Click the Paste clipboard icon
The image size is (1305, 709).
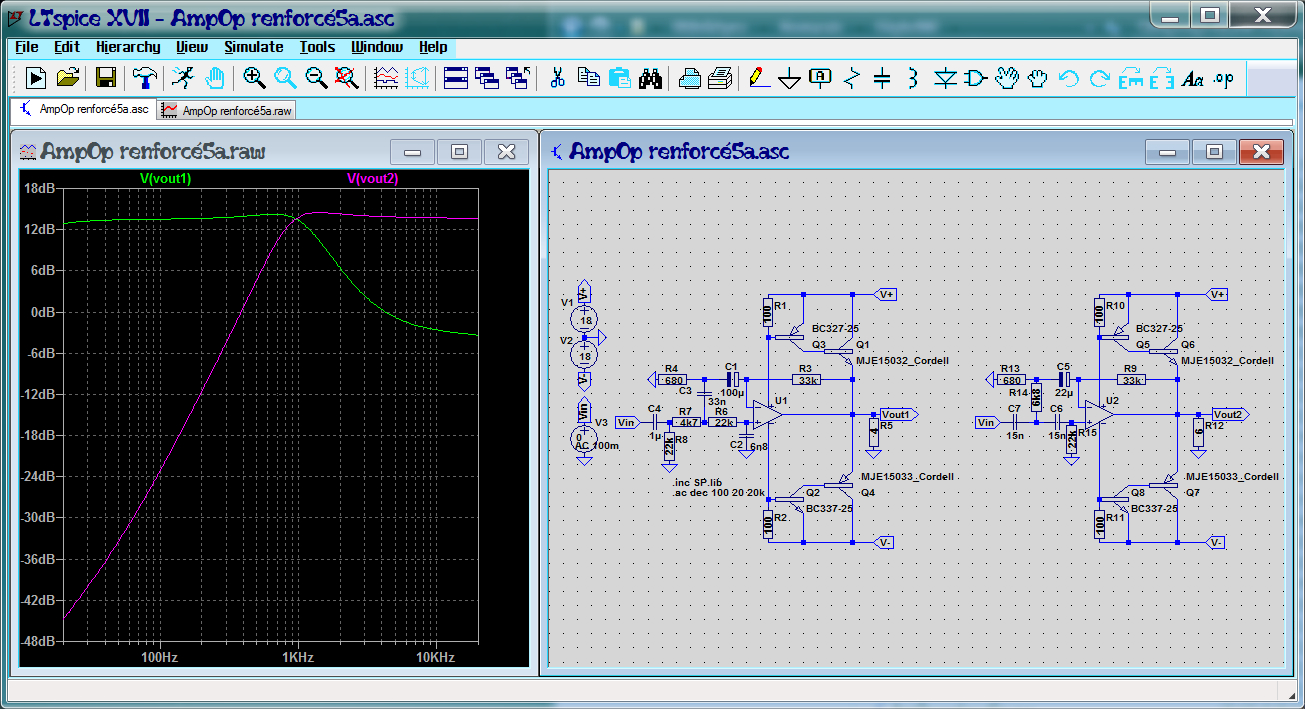(x=620, y=78)
